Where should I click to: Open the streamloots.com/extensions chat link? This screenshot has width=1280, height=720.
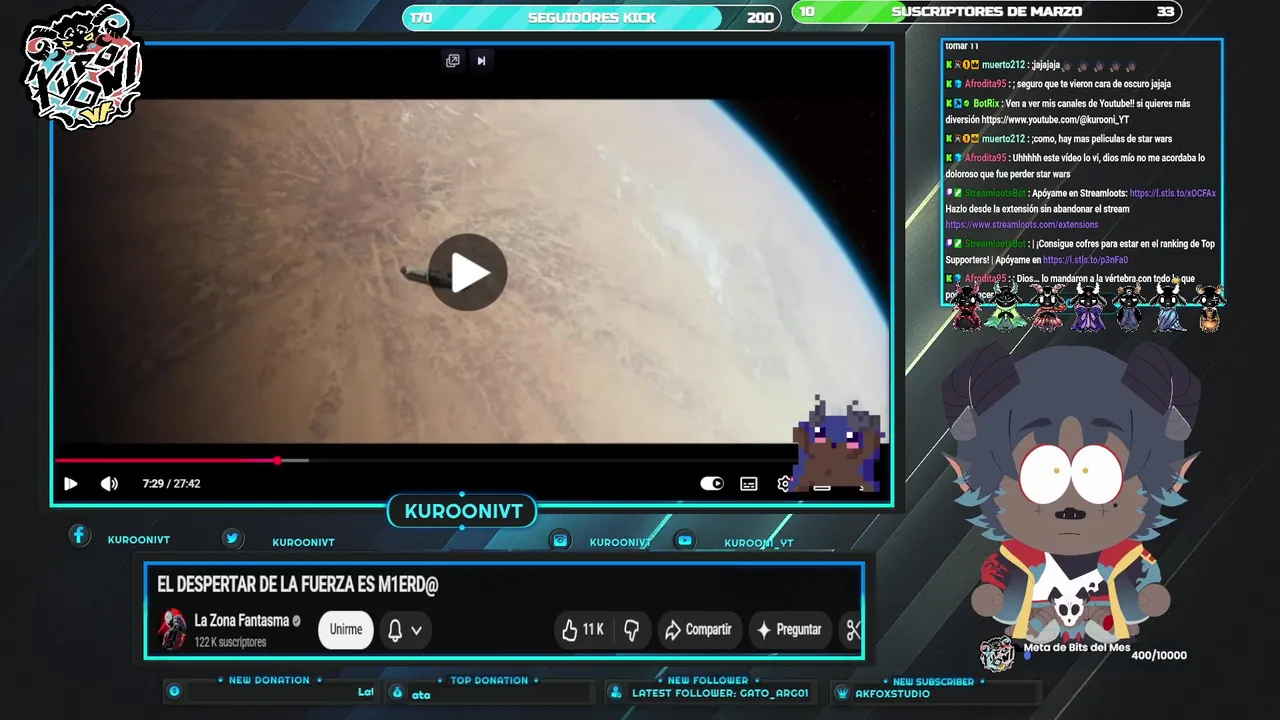pos(1022,225)
